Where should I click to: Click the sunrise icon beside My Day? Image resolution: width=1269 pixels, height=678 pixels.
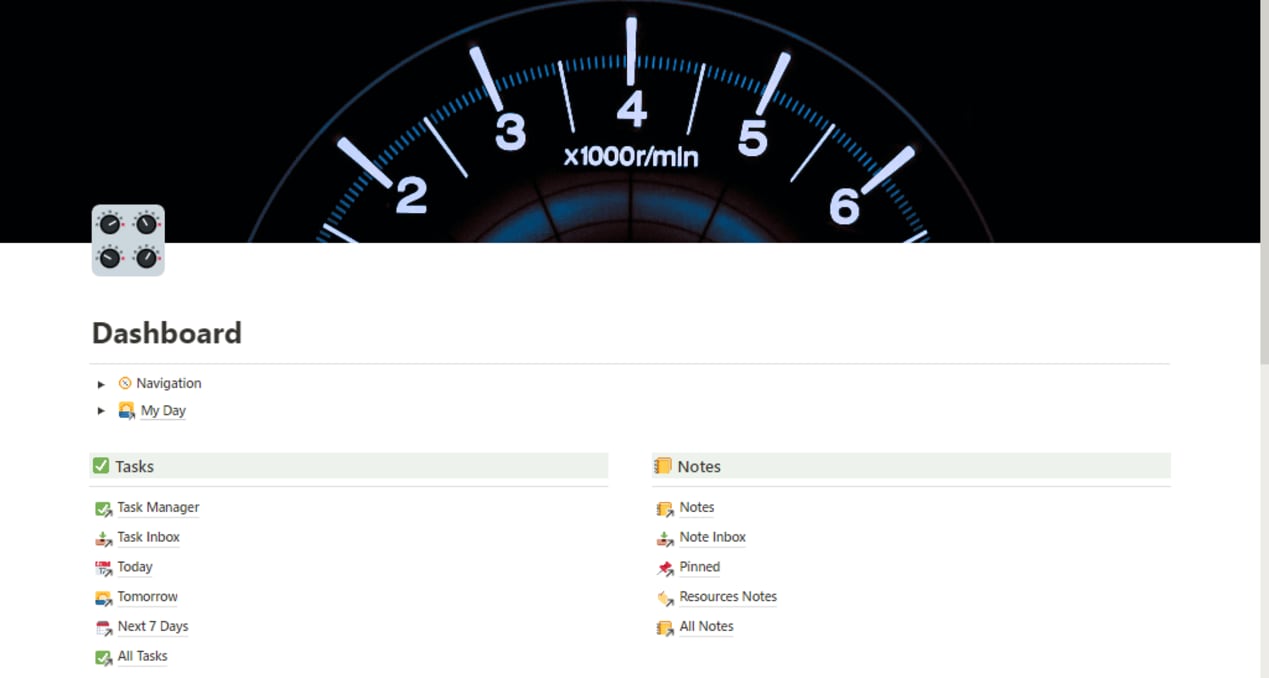126,410
